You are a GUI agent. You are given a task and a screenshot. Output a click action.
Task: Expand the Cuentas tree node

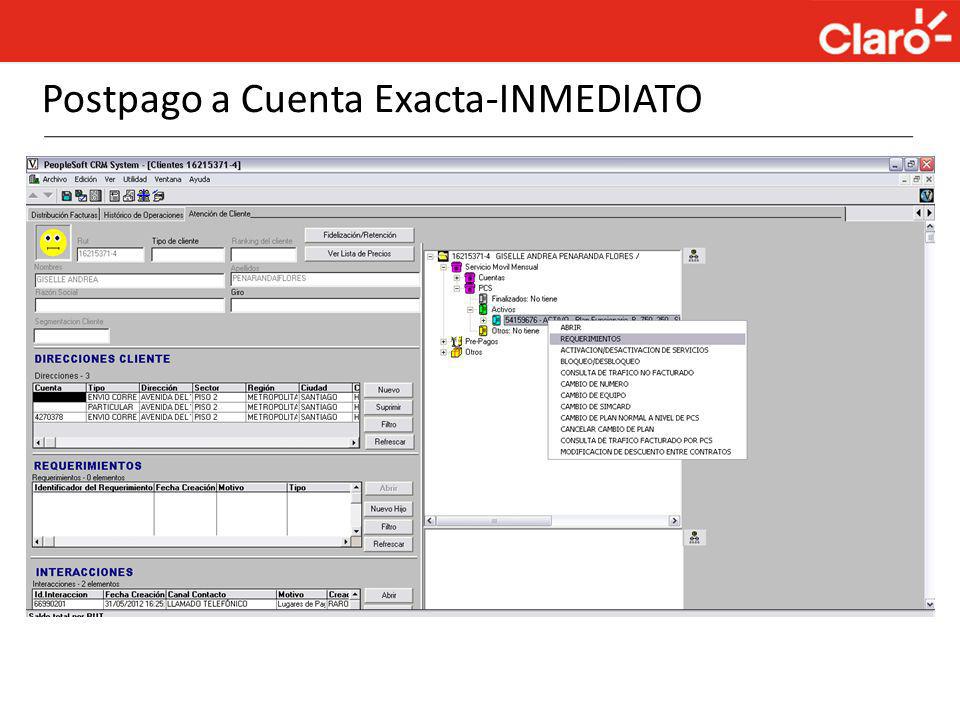click(457, 278)
